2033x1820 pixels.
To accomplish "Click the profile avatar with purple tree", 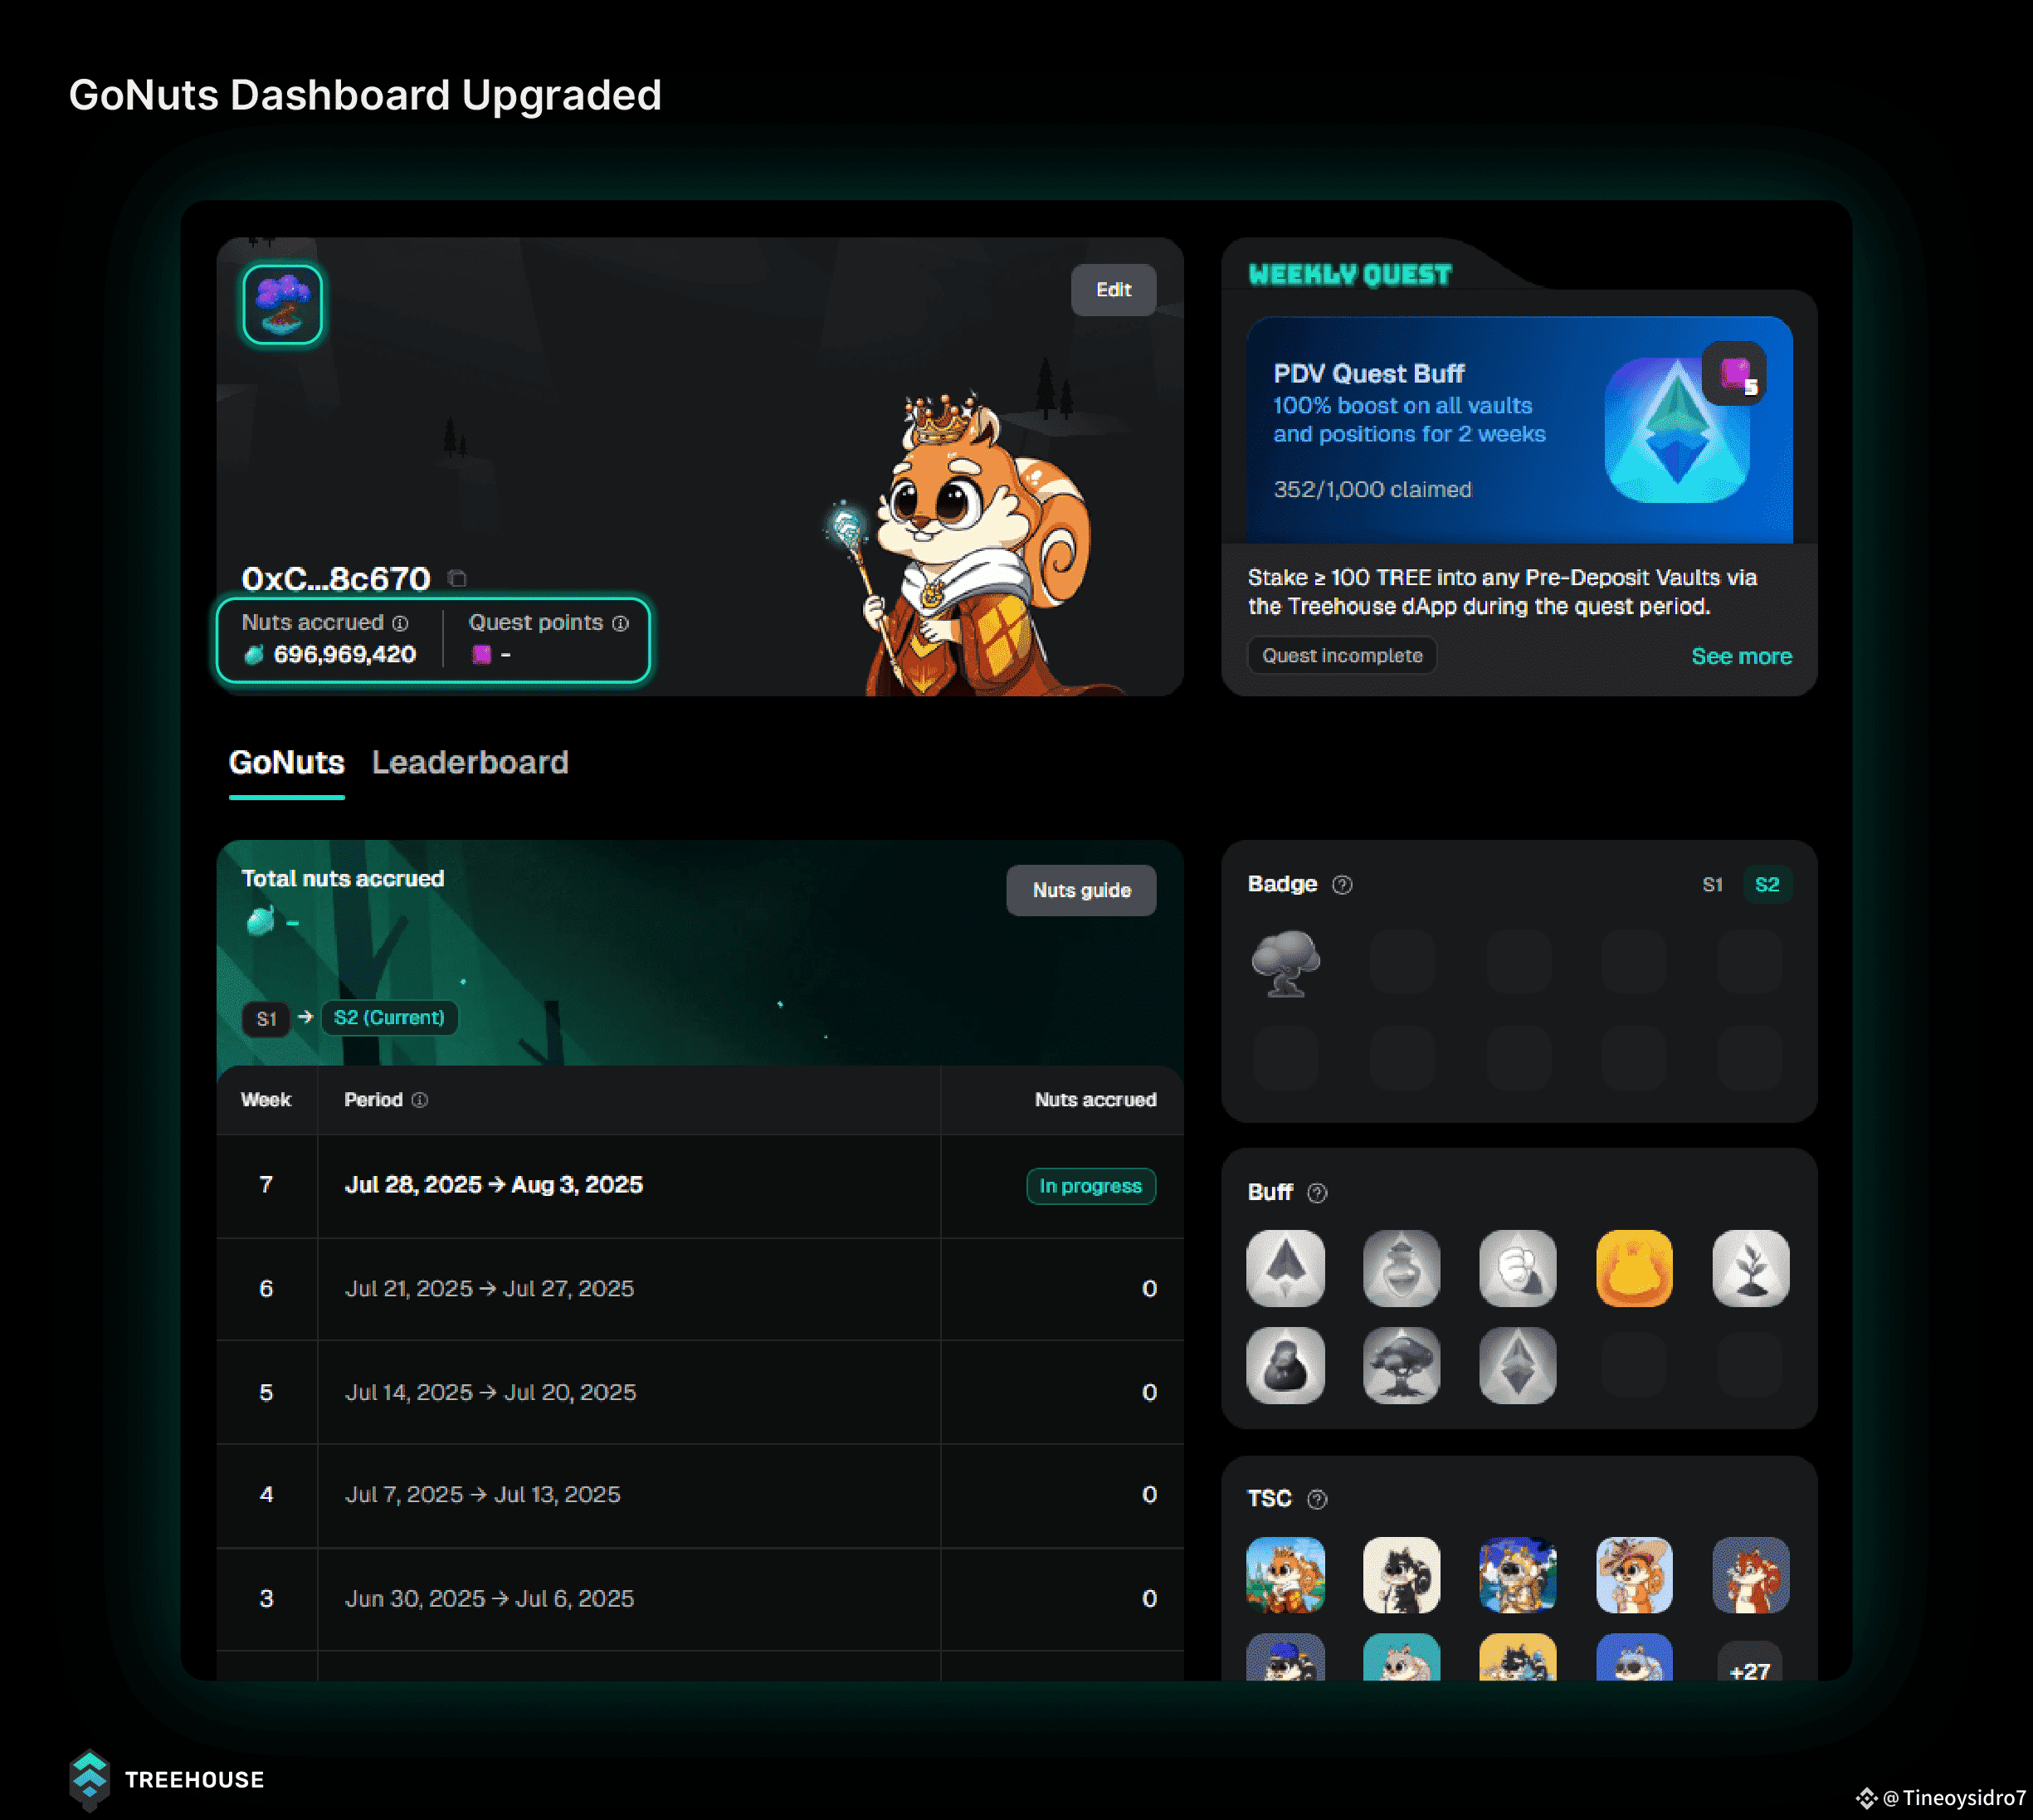I will (282, 304).
